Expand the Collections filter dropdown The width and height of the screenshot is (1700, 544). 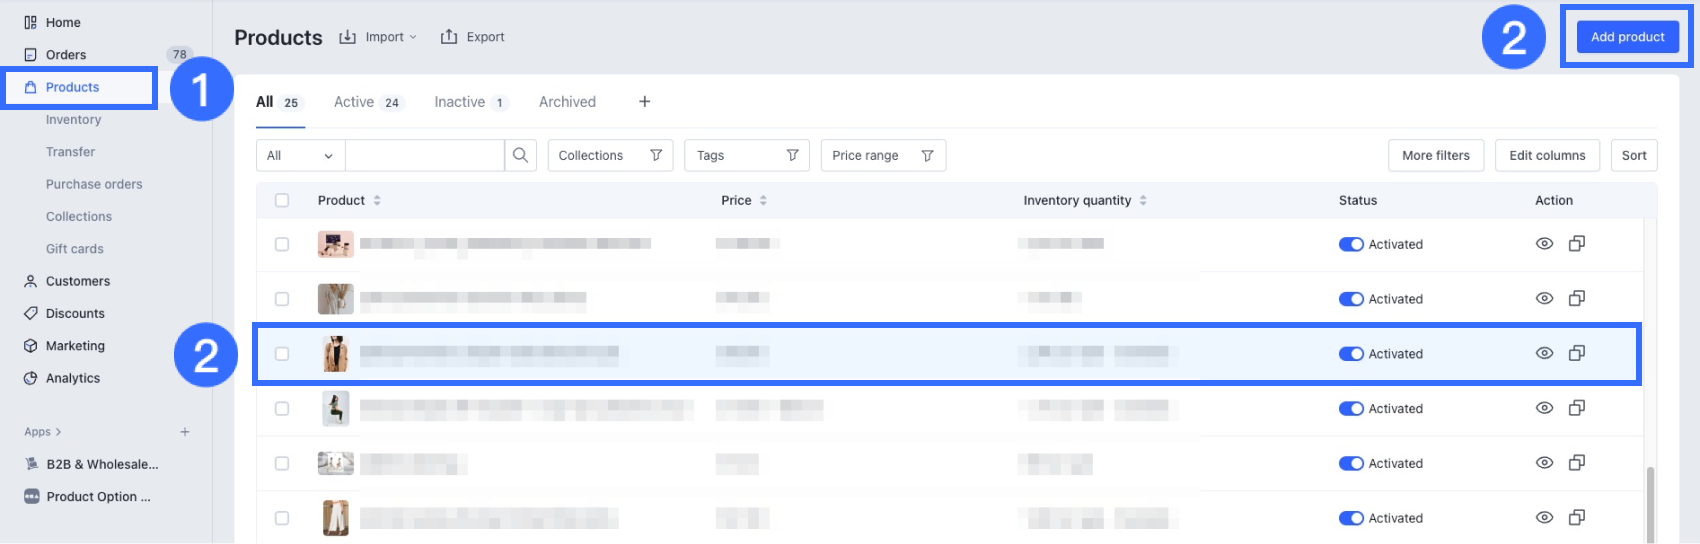tap(610, 155)
